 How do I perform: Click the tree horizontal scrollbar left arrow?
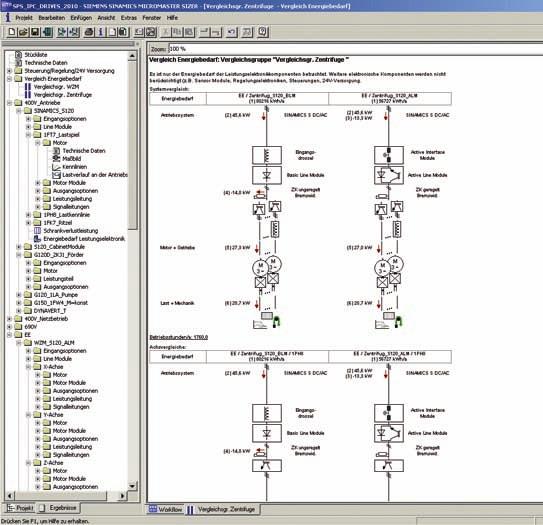click(9, 496)
